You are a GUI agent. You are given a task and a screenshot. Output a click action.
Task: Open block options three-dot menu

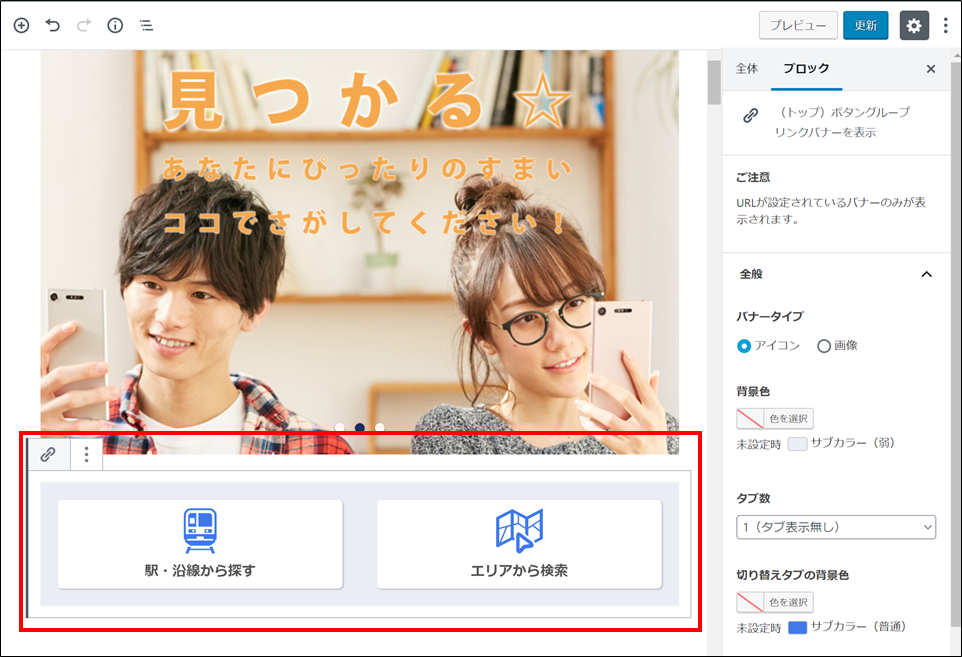coord(87,454)
